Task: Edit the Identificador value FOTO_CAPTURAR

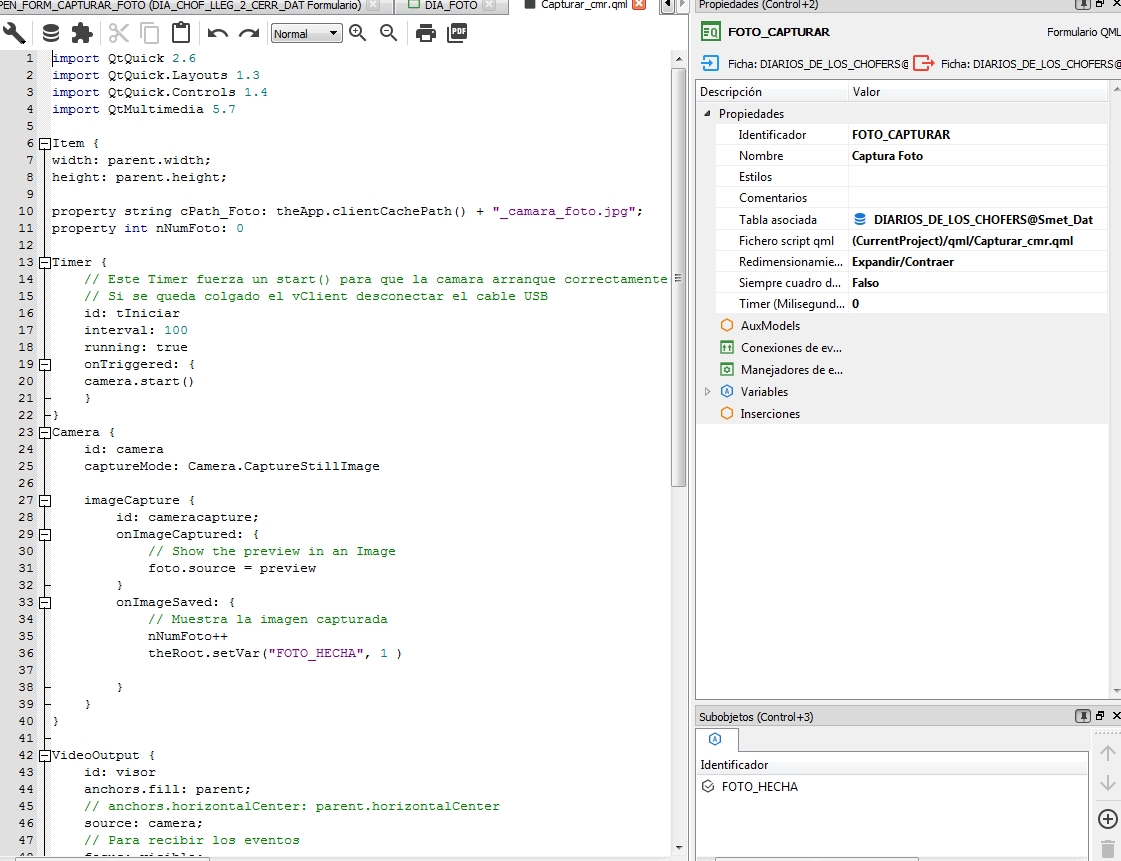Action: [x=977, y=135]
